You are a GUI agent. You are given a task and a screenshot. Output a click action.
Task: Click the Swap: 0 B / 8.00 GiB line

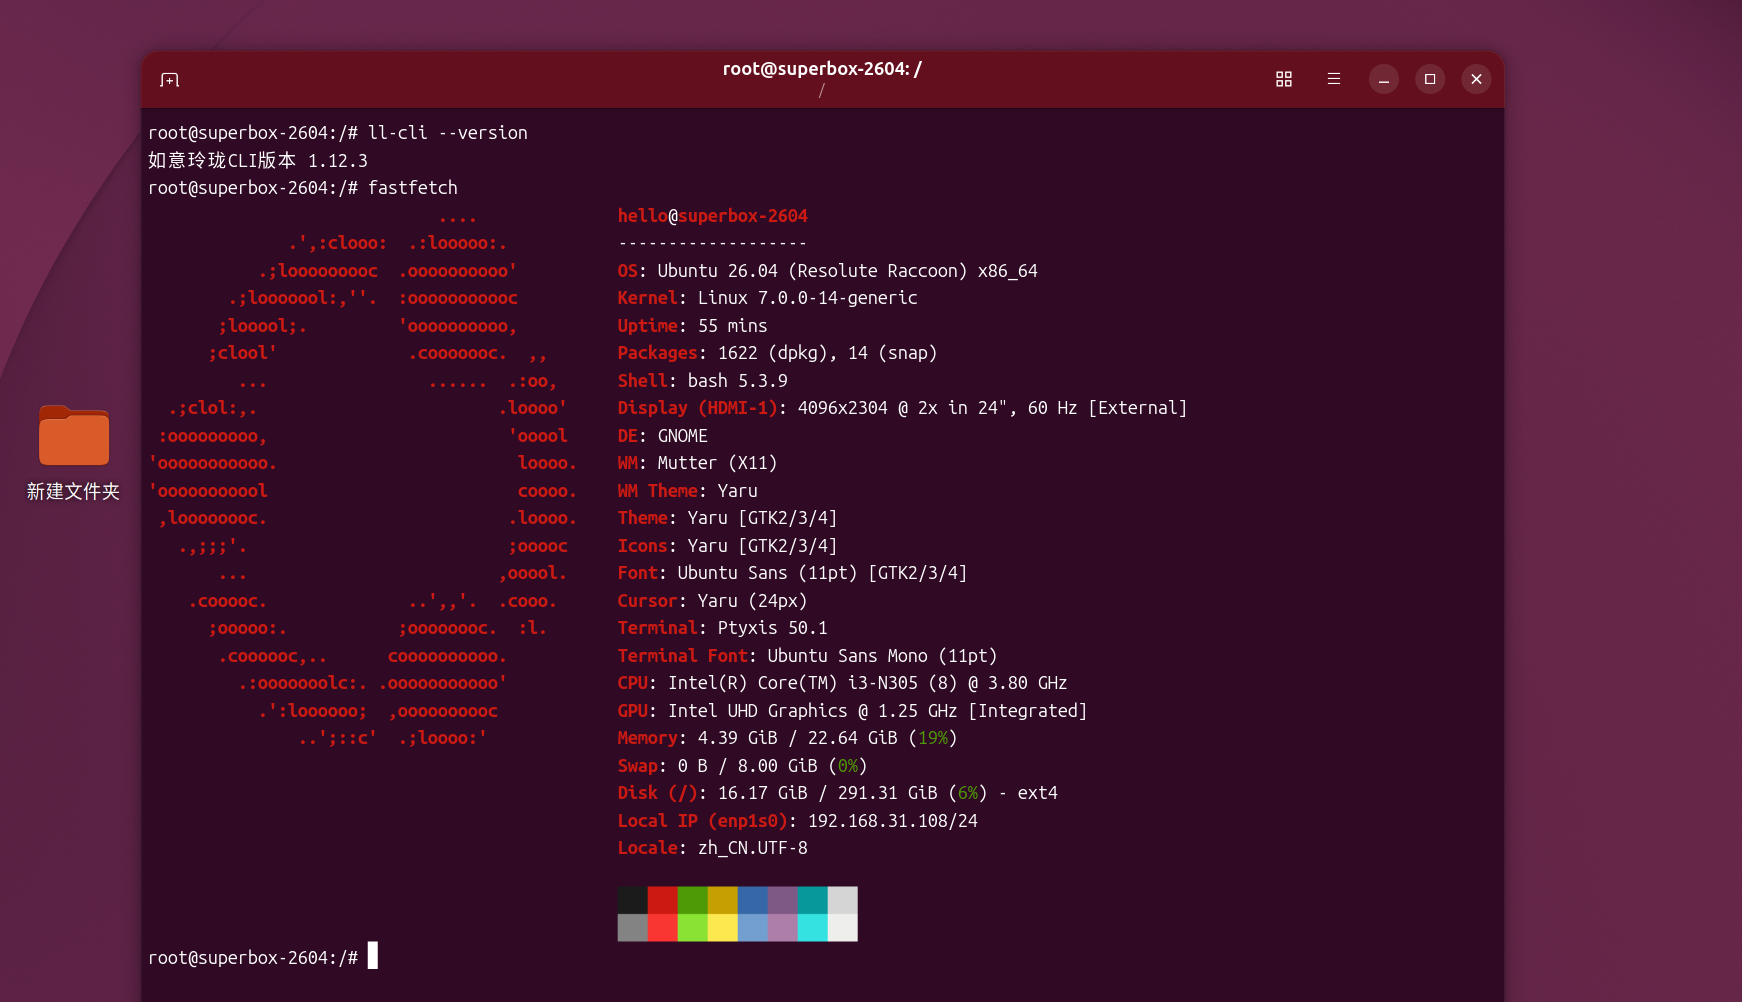743,766
